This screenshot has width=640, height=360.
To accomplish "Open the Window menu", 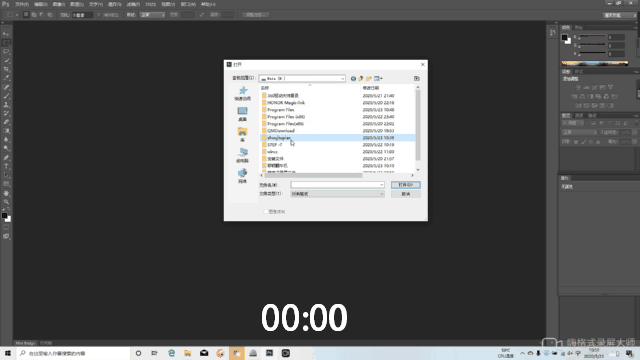I will click(x=188, y=4).
